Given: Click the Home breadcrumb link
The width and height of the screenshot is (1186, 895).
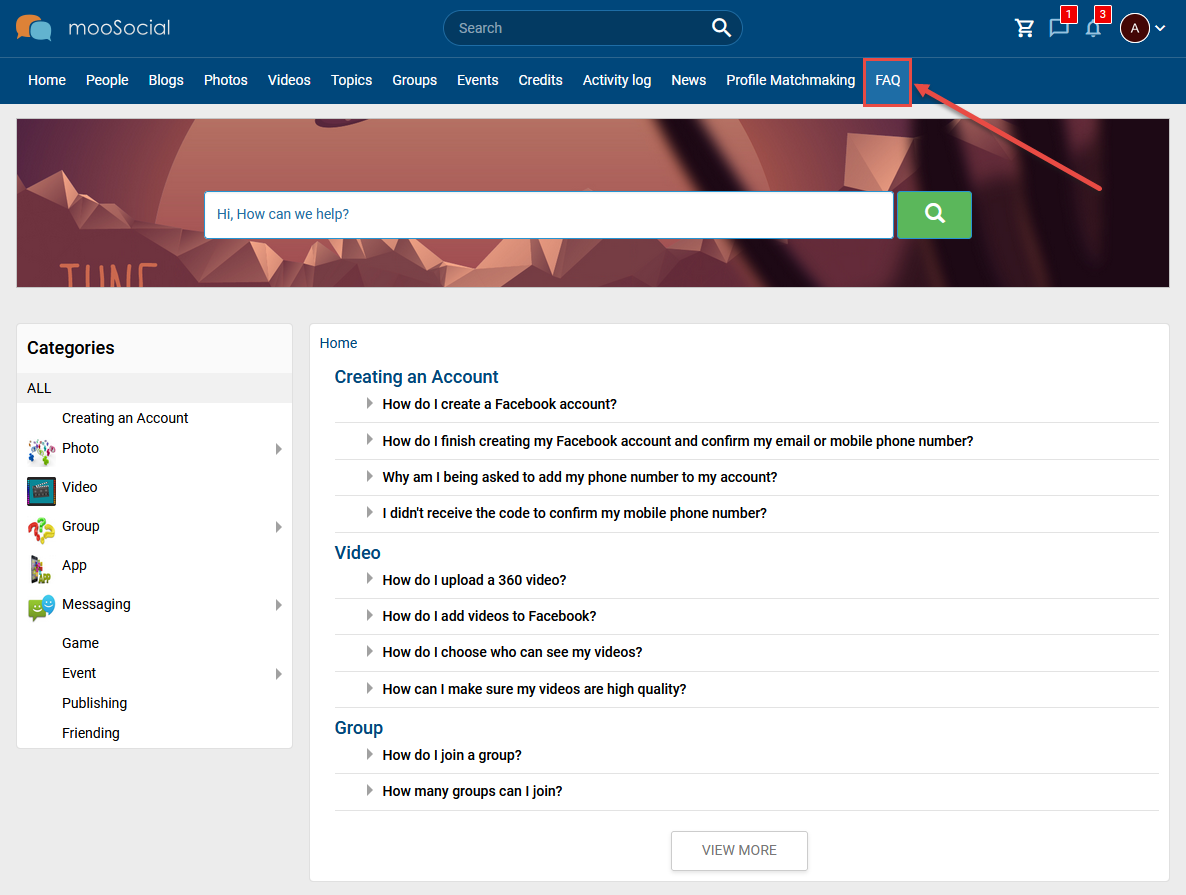Looking at the screenshot, I should [x=338, y=343].
